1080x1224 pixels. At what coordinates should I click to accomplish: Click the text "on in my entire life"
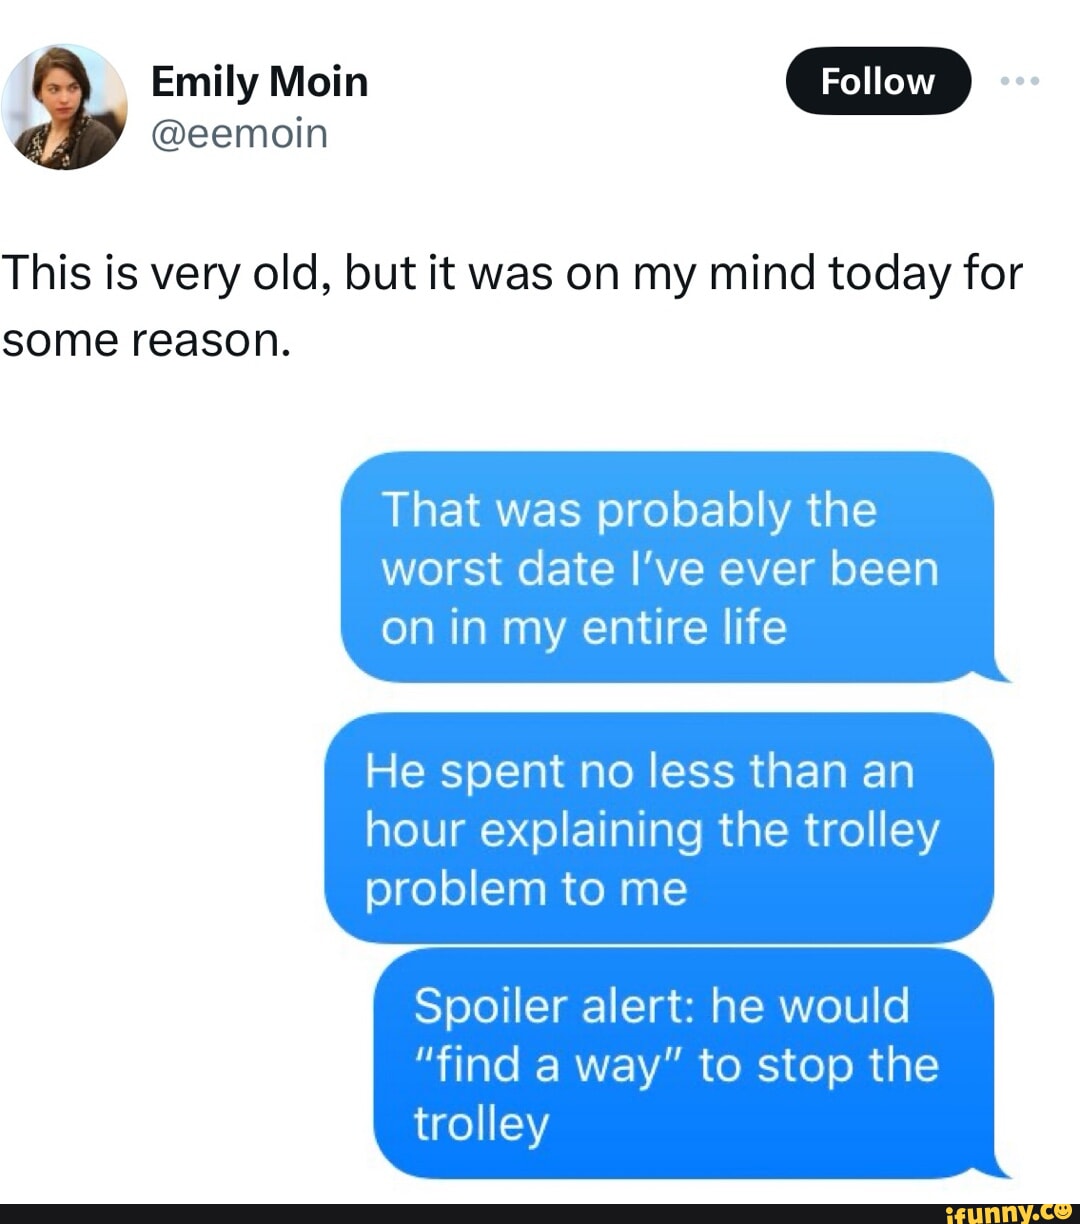tap(583, 628)
